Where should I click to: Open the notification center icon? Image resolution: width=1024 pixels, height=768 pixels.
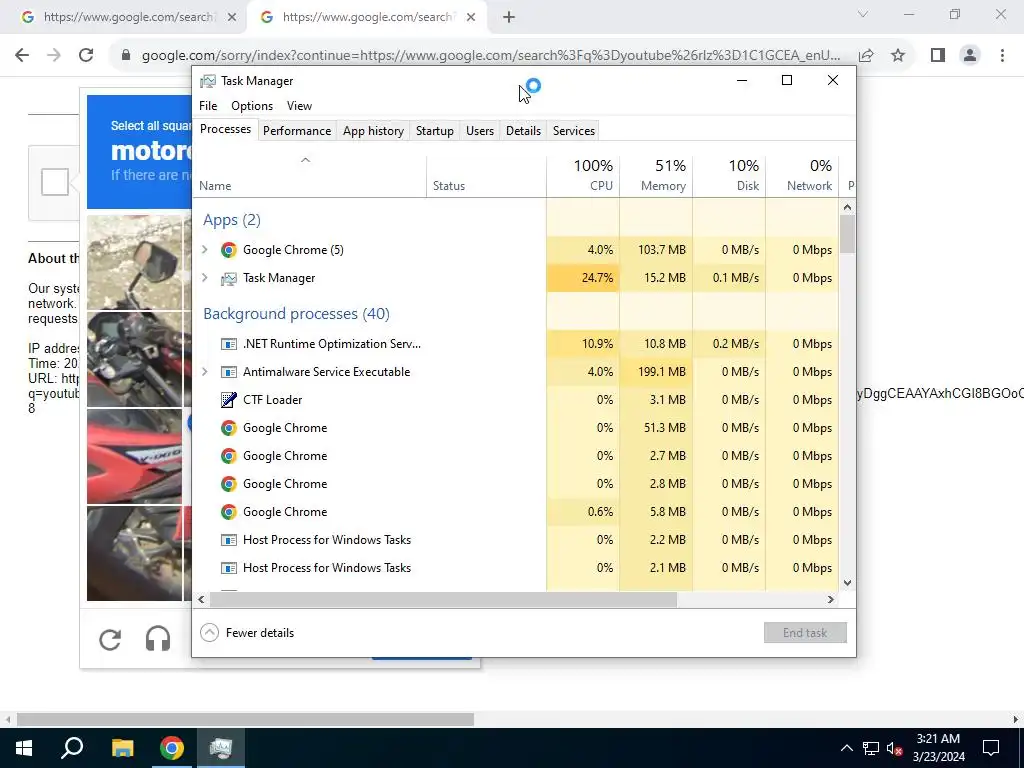click(991, 748)
